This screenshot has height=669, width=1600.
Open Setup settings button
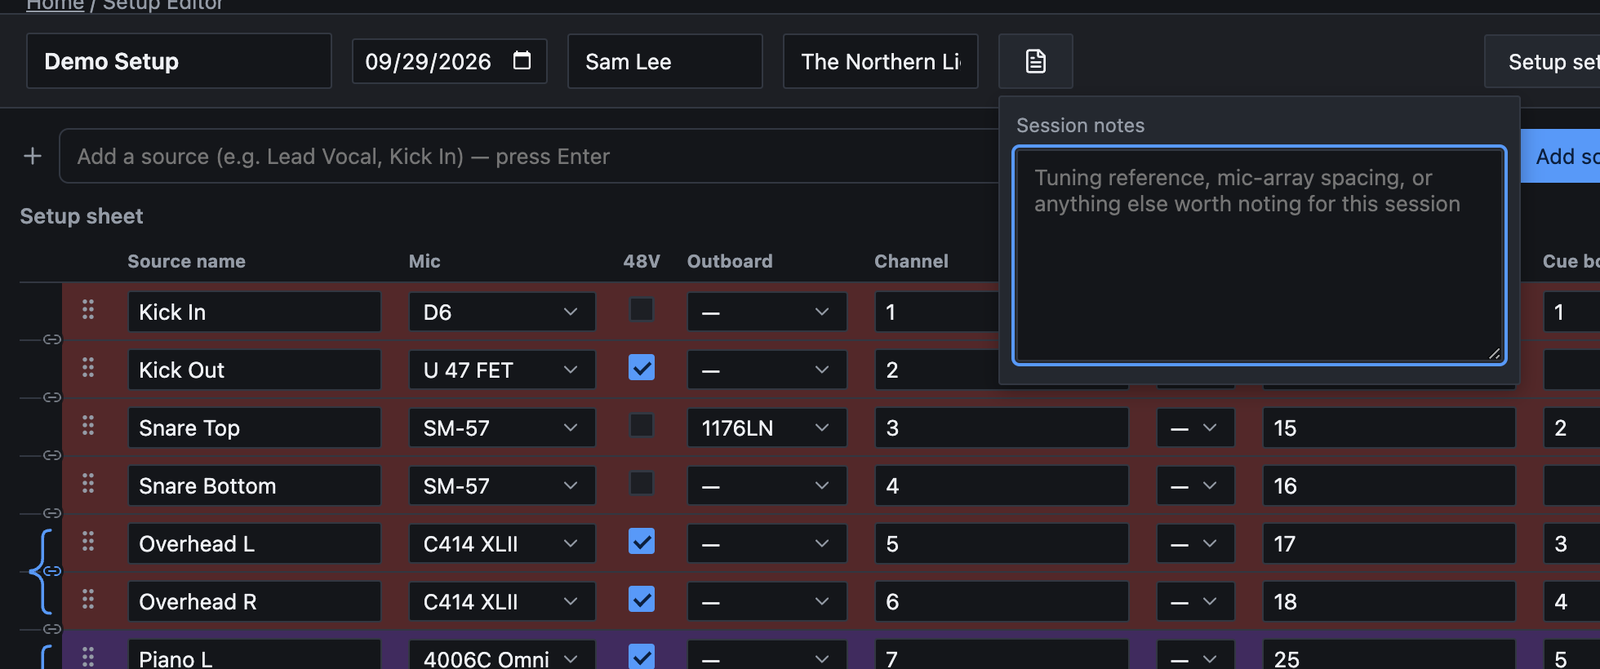[x=1542, y=61]
